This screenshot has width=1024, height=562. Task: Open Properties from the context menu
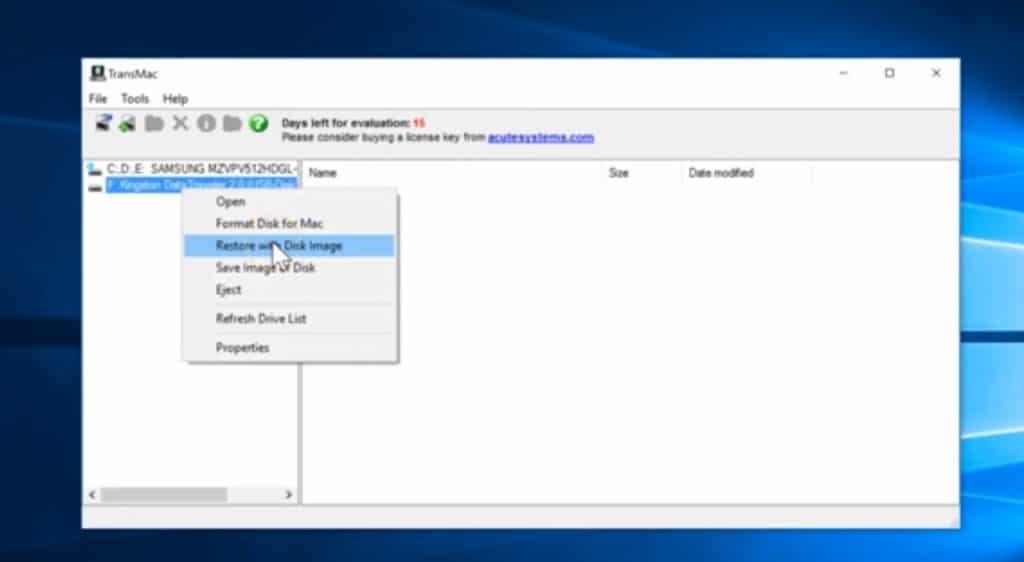(x=242, y=348)
